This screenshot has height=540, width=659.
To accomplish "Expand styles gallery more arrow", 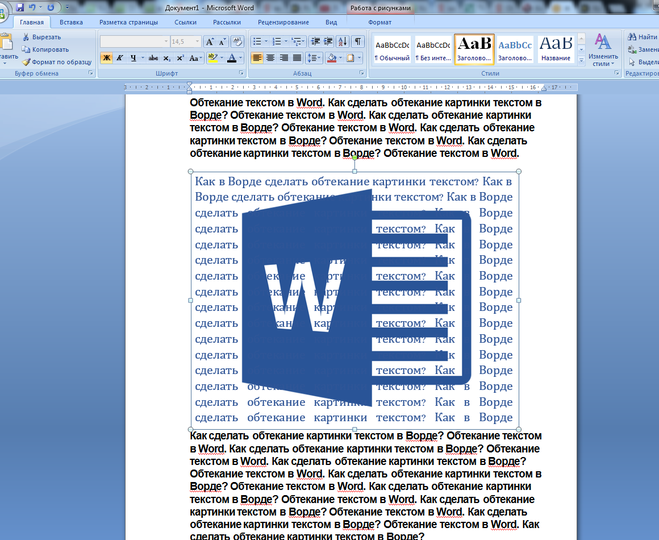I will (582, 61).
